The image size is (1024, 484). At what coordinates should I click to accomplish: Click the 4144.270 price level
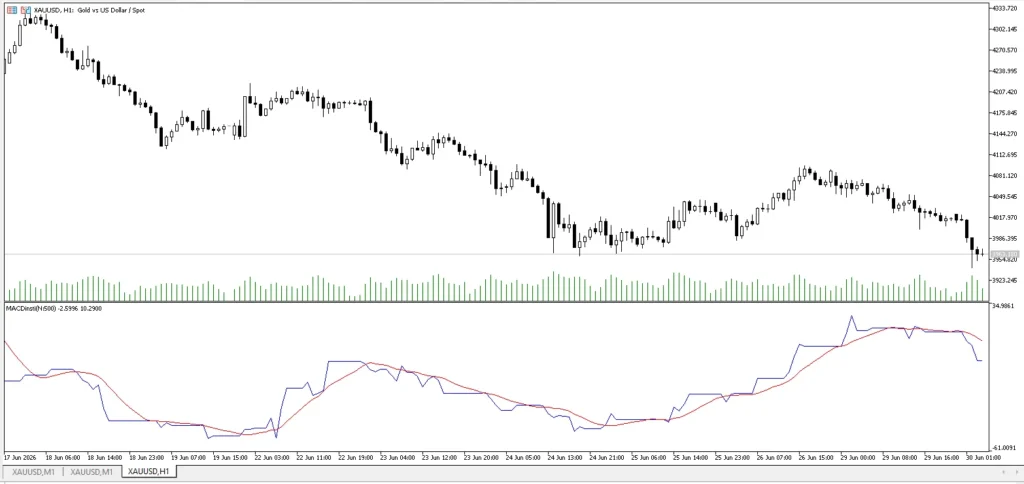pyautogui.click(x=1005, y=134)
